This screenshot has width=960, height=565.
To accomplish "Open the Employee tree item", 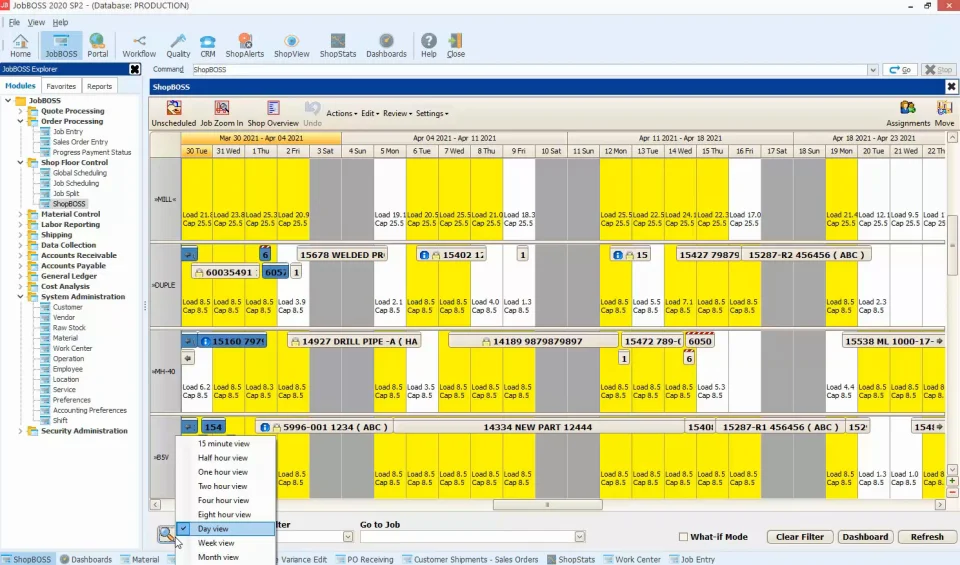I will point(67,369).
